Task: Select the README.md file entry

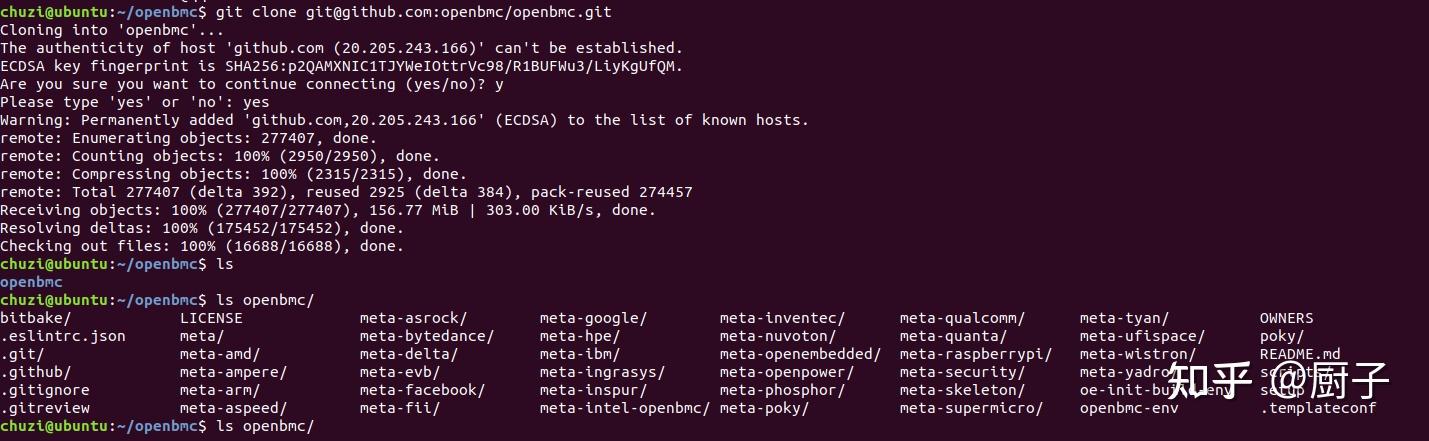Action: tap(1300, 354)
